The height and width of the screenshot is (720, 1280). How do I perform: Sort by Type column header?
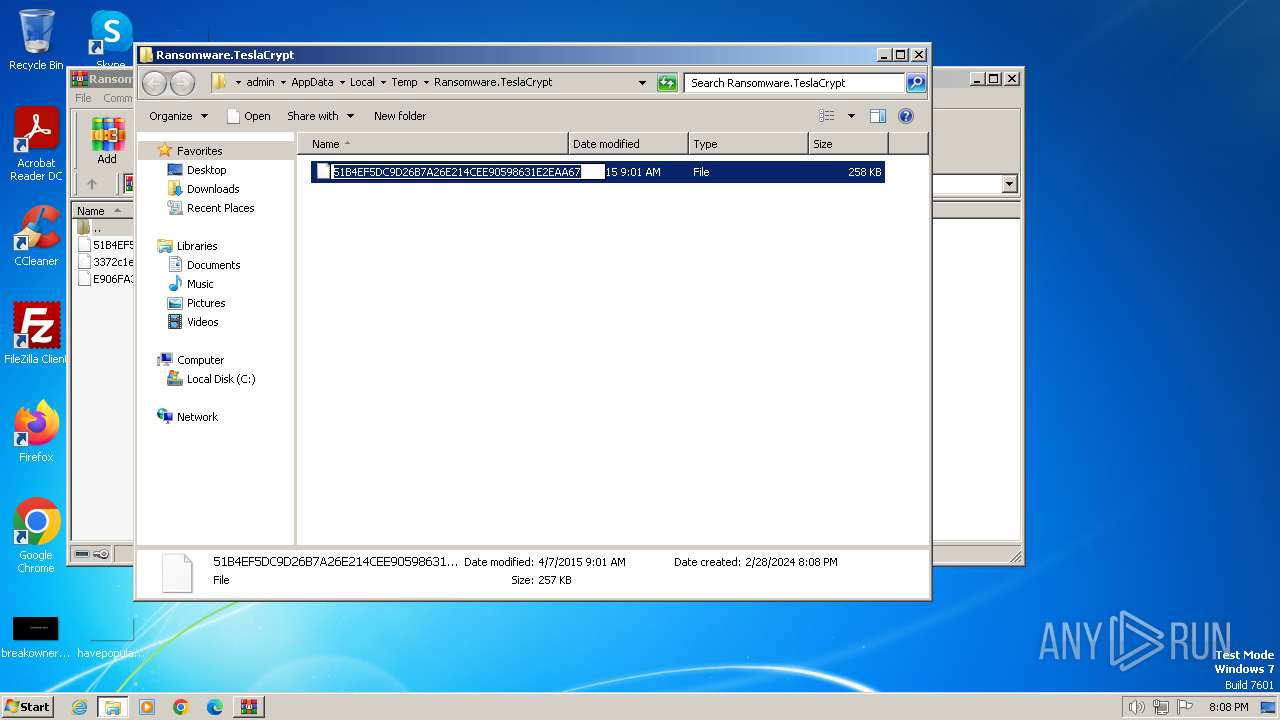click(748, 144)
